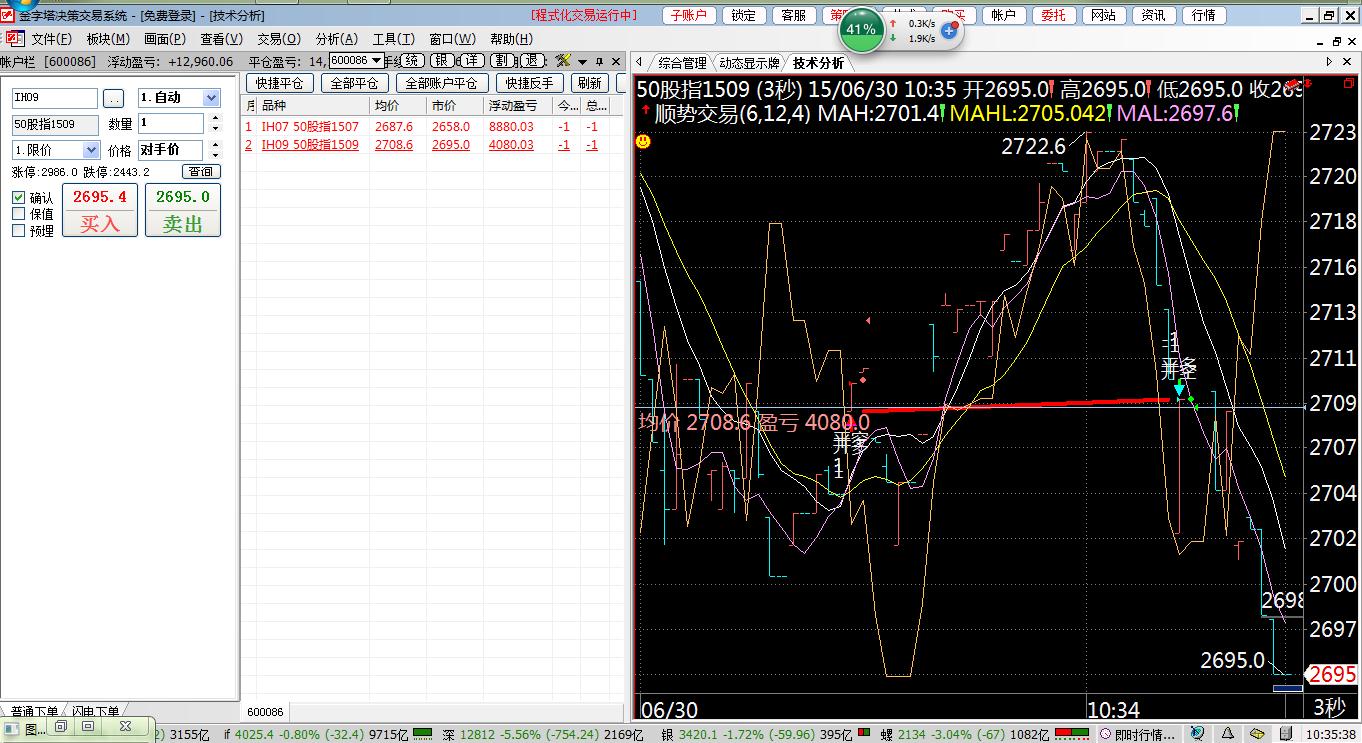Click the 快捷平仓 button

click(279, 83)
